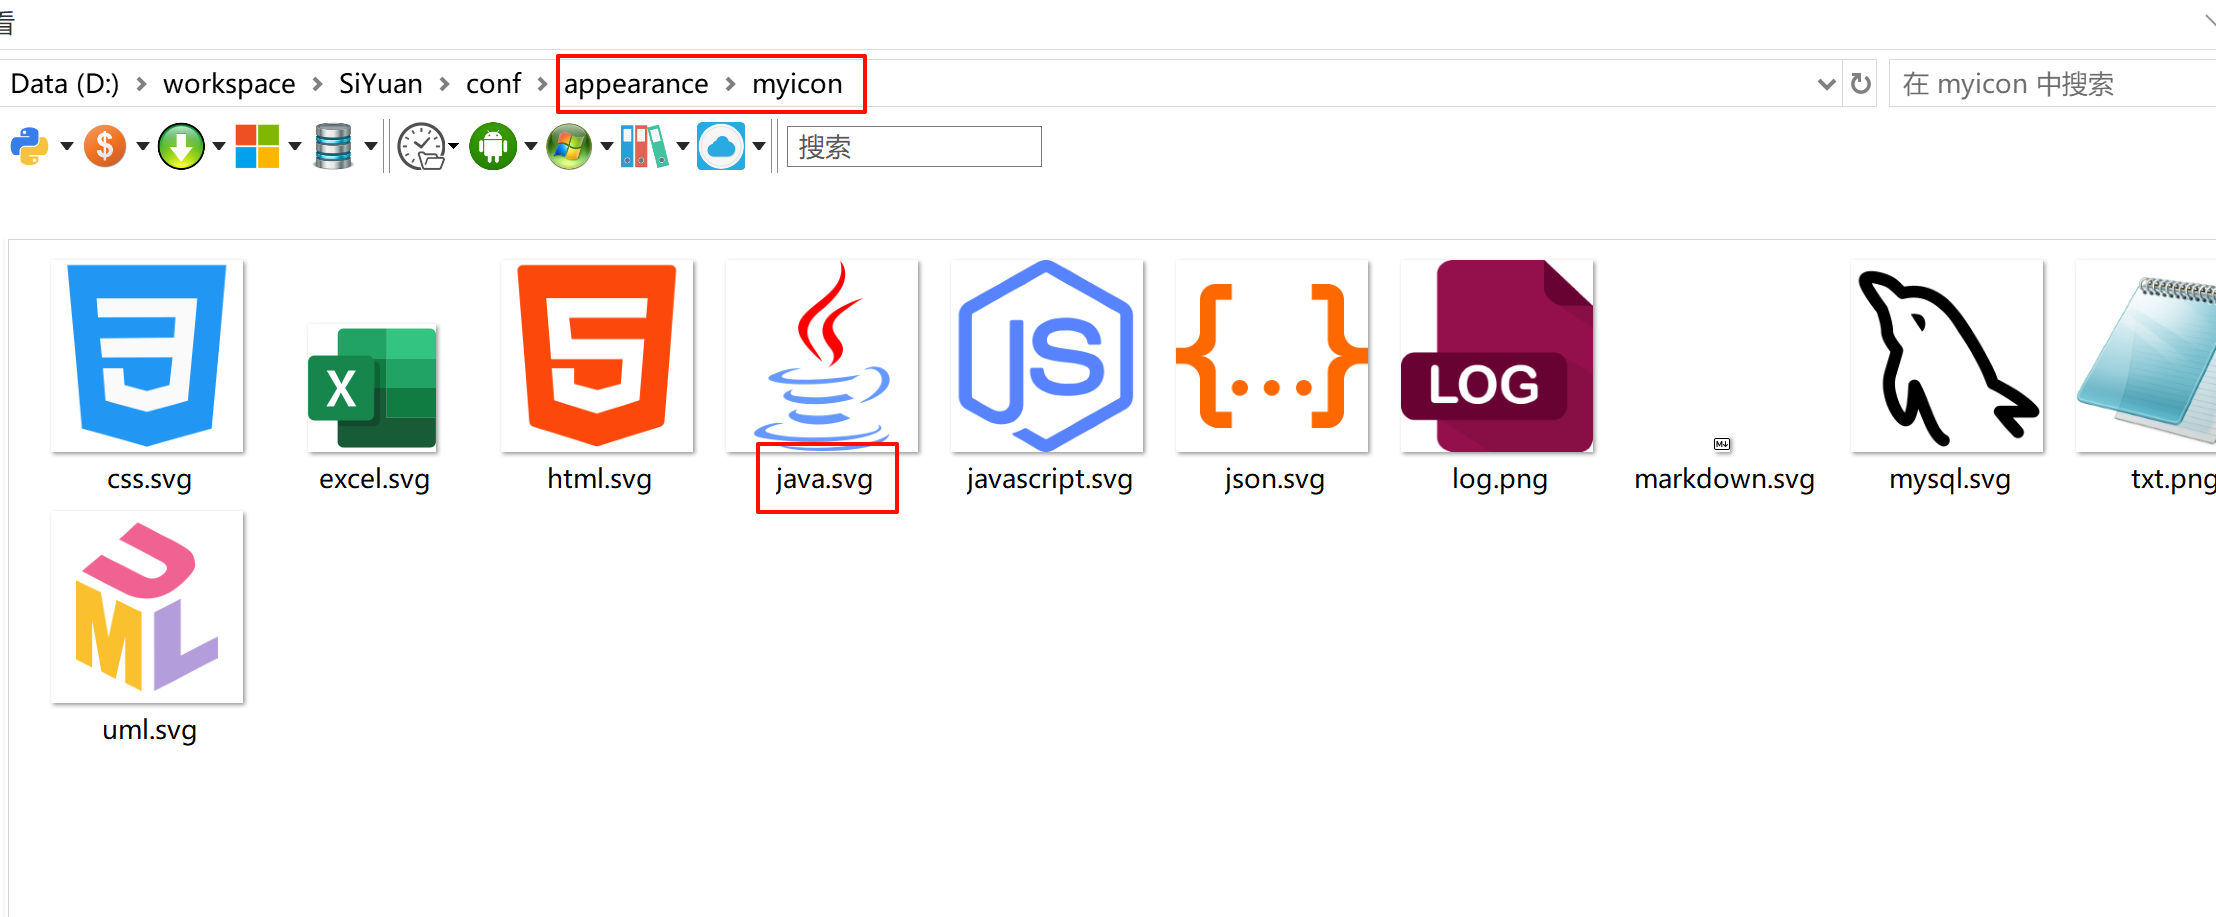Open the Python toolbar icon

click(x=27, y=146)
